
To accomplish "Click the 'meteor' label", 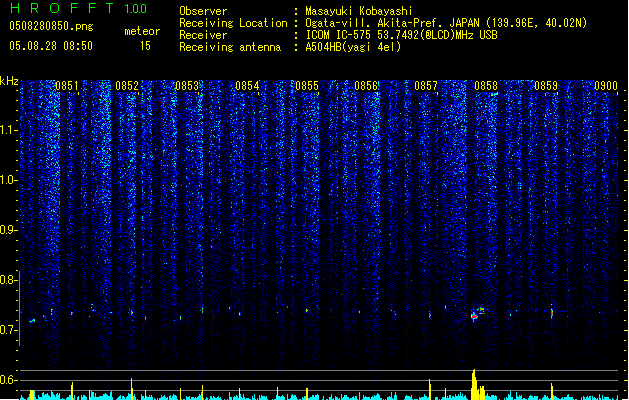I will coord(142,31).
